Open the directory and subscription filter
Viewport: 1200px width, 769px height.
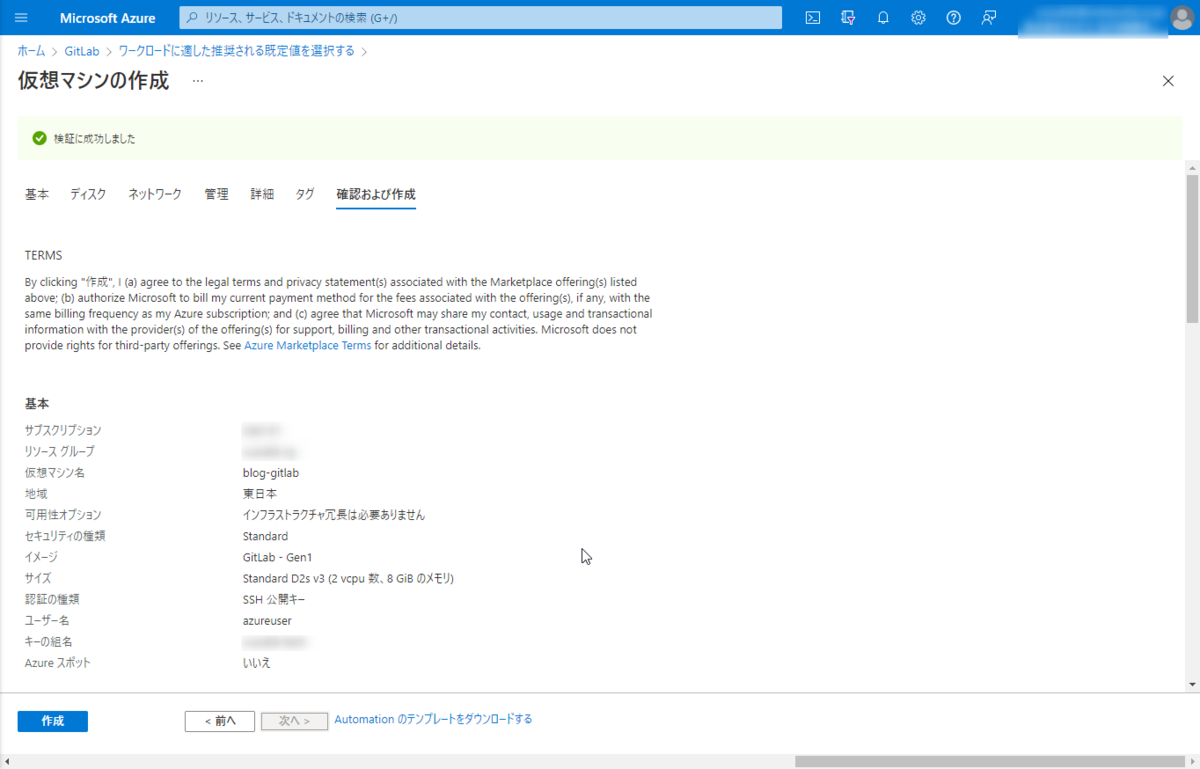[x=848, y=17]
